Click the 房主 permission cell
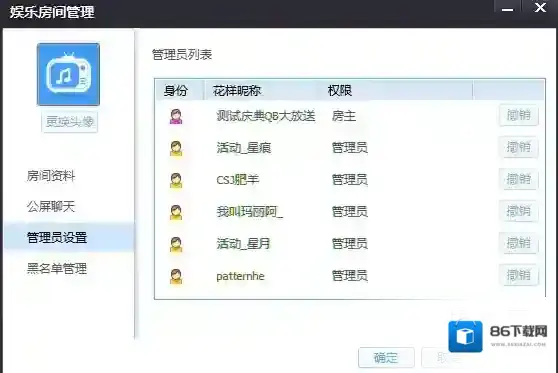558x373 pixels. 344,116
